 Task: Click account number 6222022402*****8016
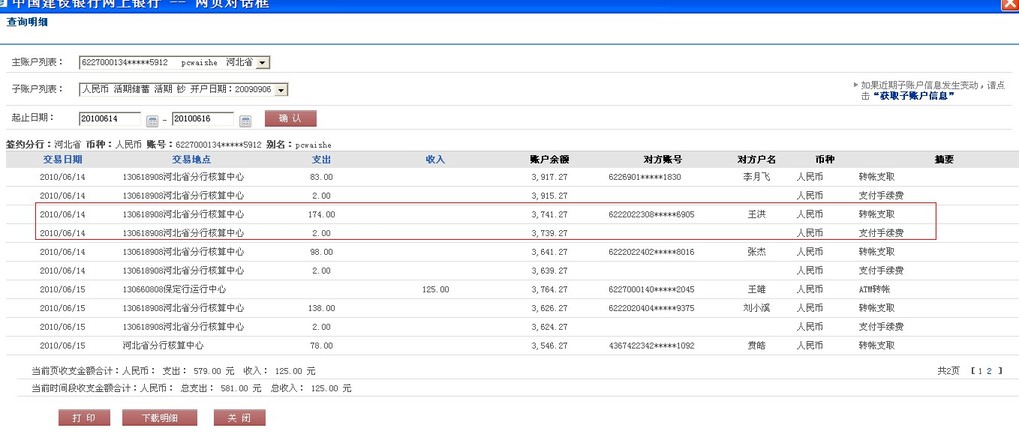pyautogui.click(x=651, y=252)
